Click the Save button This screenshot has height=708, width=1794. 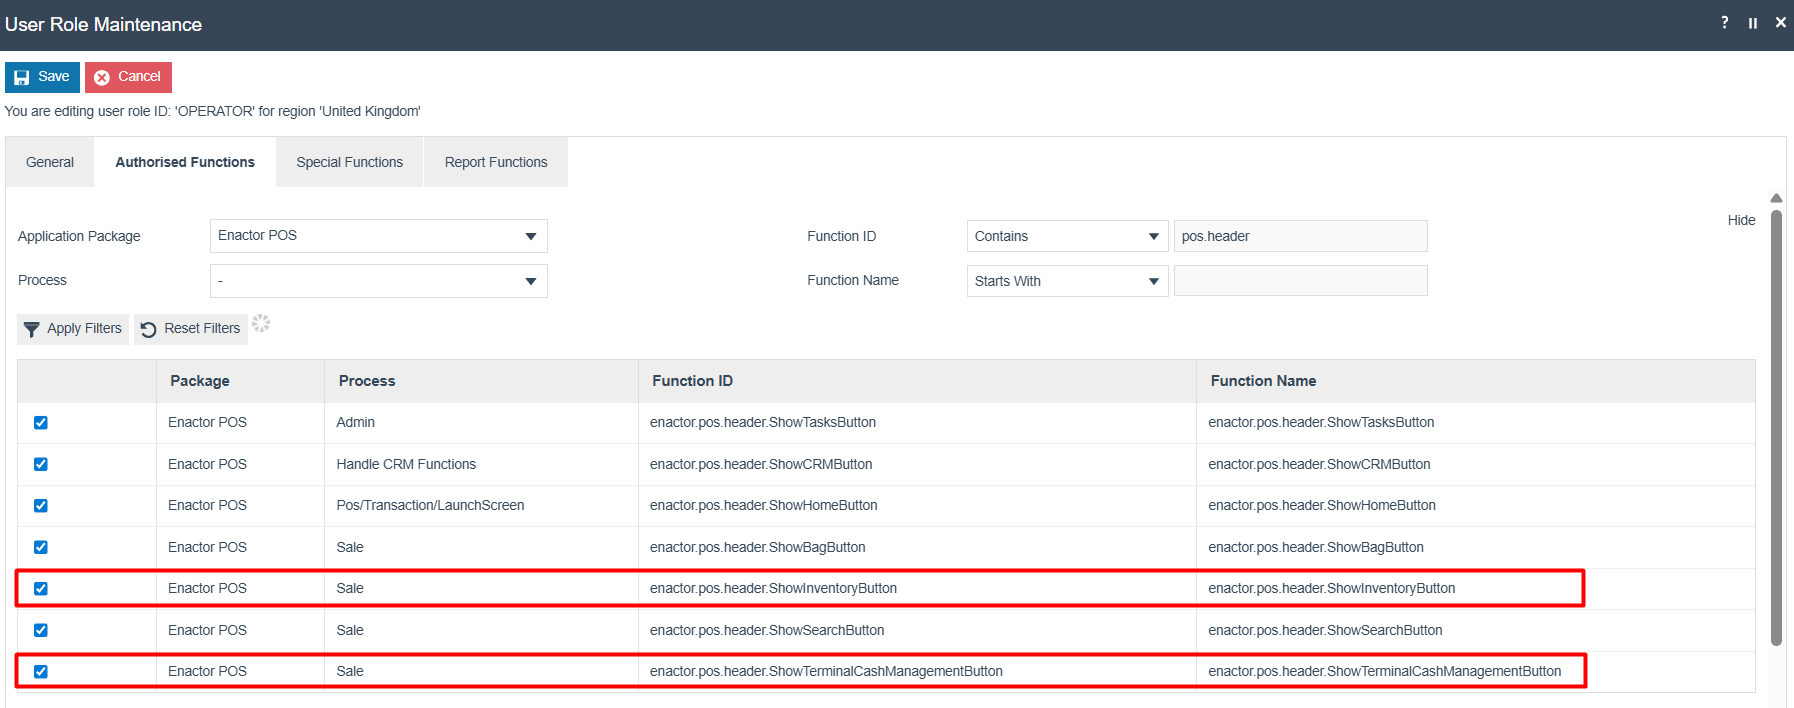tap(42, 77)
